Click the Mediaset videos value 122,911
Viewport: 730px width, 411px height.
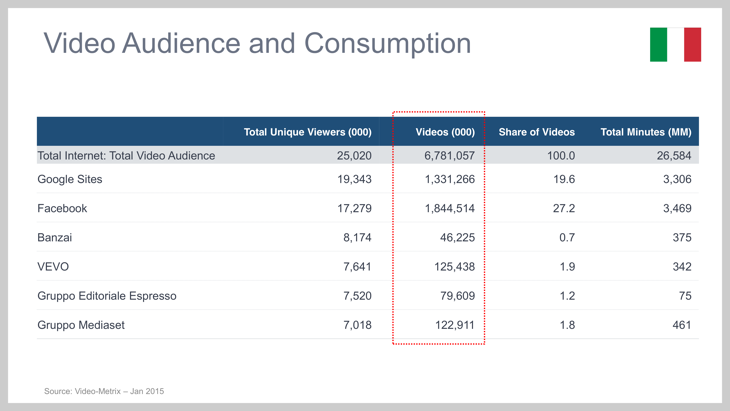click(455, 325)
